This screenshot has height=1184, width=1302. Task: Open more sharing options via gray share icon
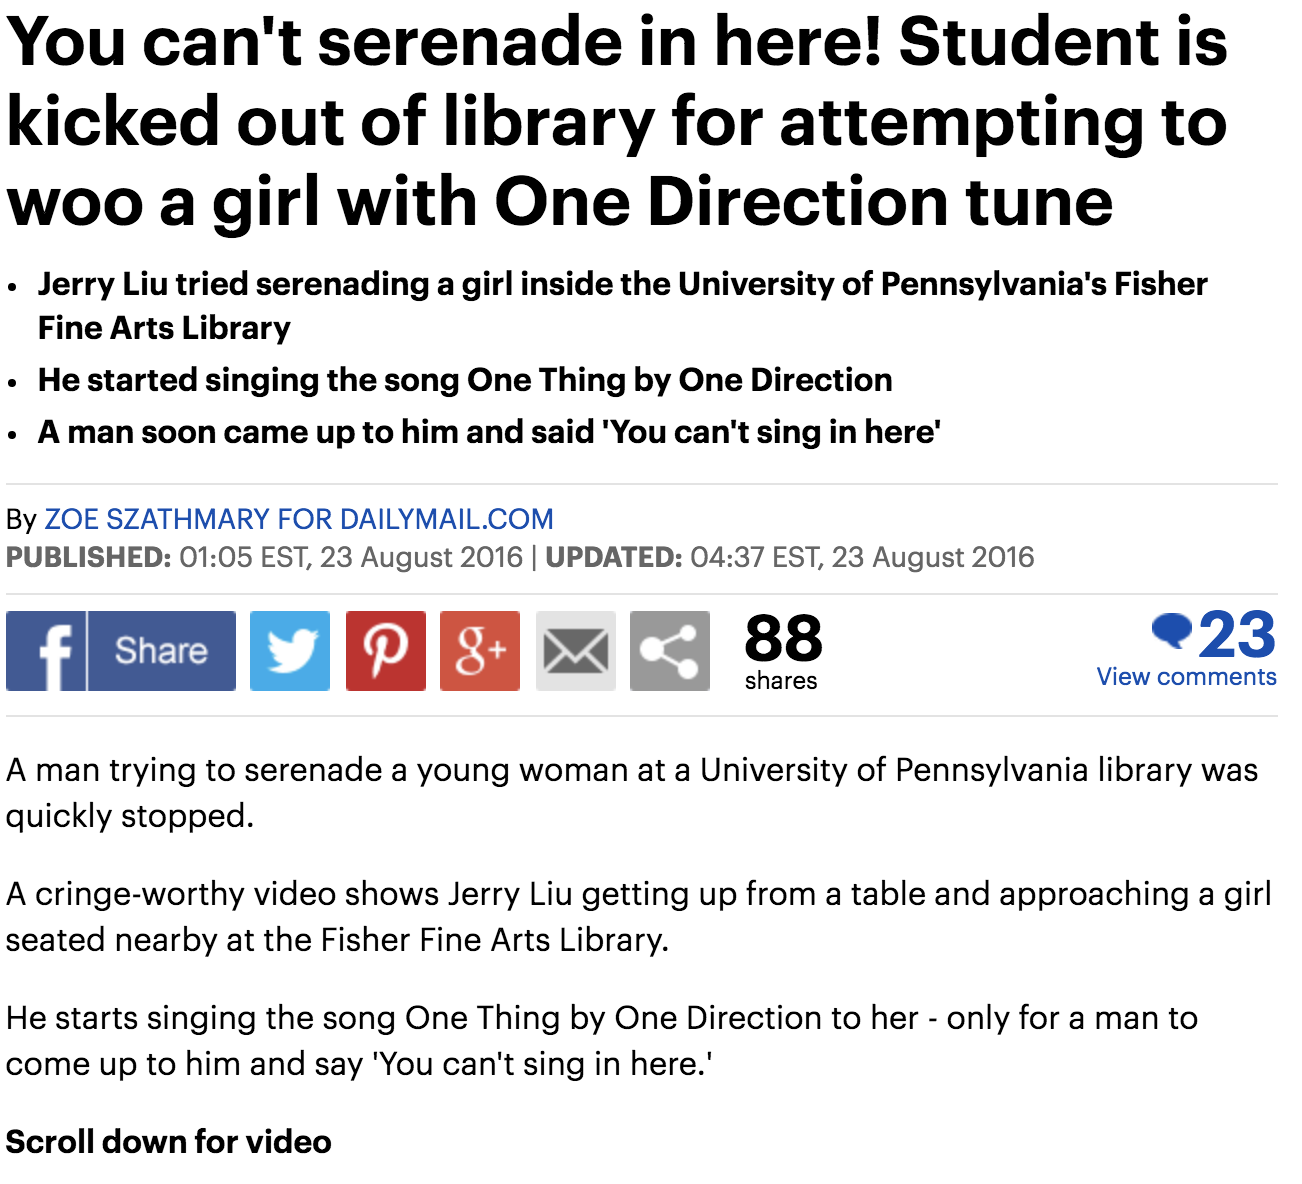[x=670, y=651]
